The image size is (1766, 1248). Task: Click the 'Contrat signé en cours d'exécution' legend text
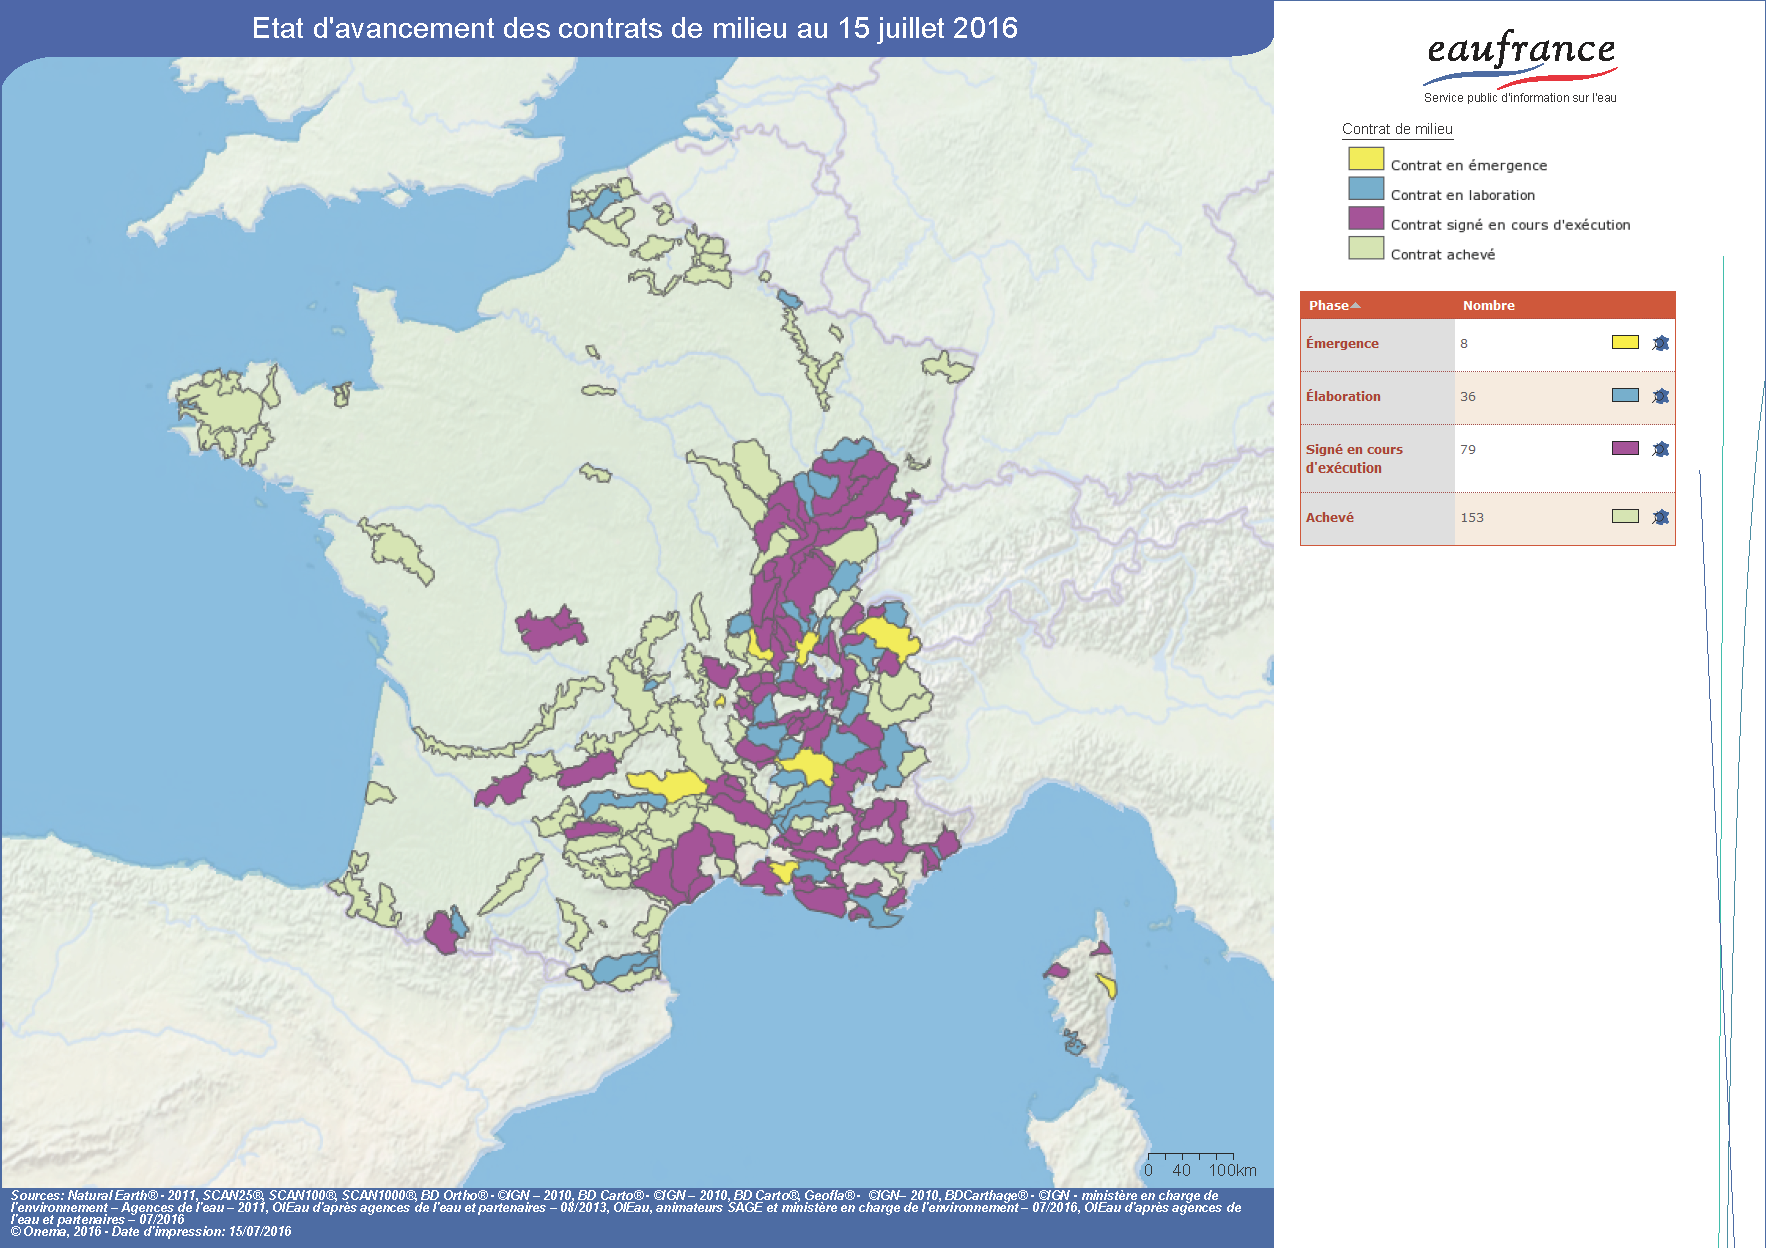pyautogui.click(x=1510, y=225)
